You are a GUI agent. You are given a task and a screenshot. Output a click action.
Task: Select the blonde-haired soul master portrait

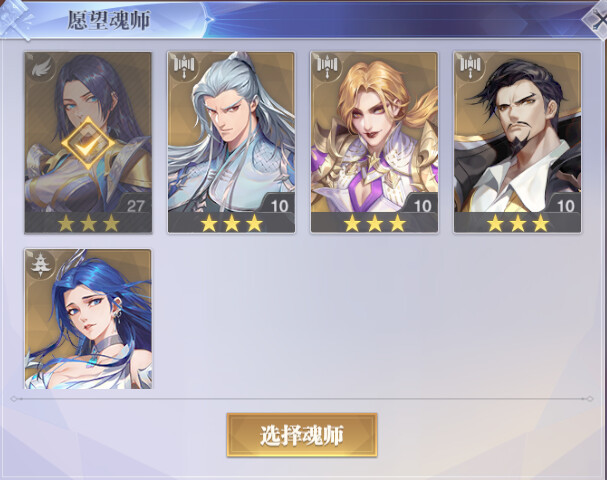374,142
